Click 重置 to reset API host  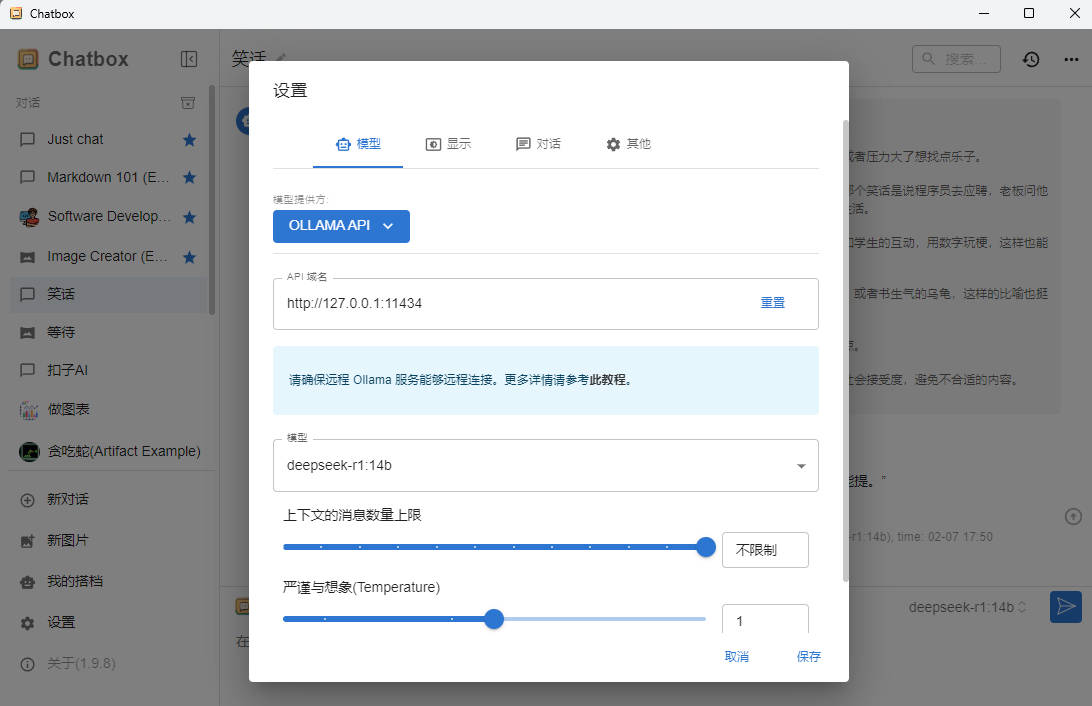pyautogui.click(x=772, y=303)
